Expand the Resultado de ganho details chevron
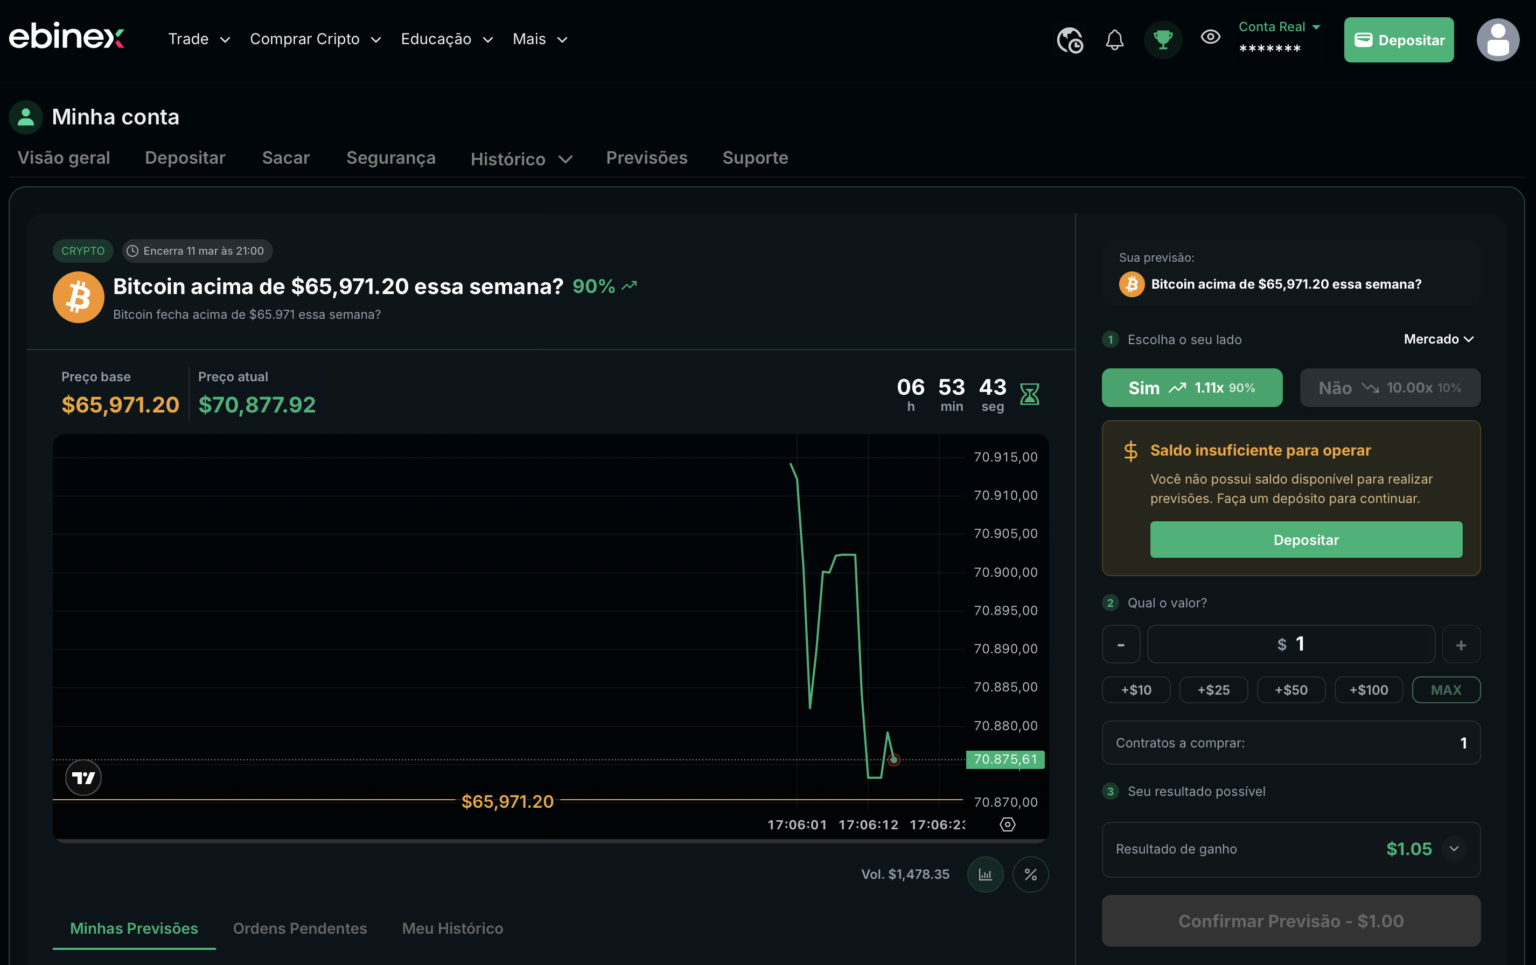 click(1454, 849)
